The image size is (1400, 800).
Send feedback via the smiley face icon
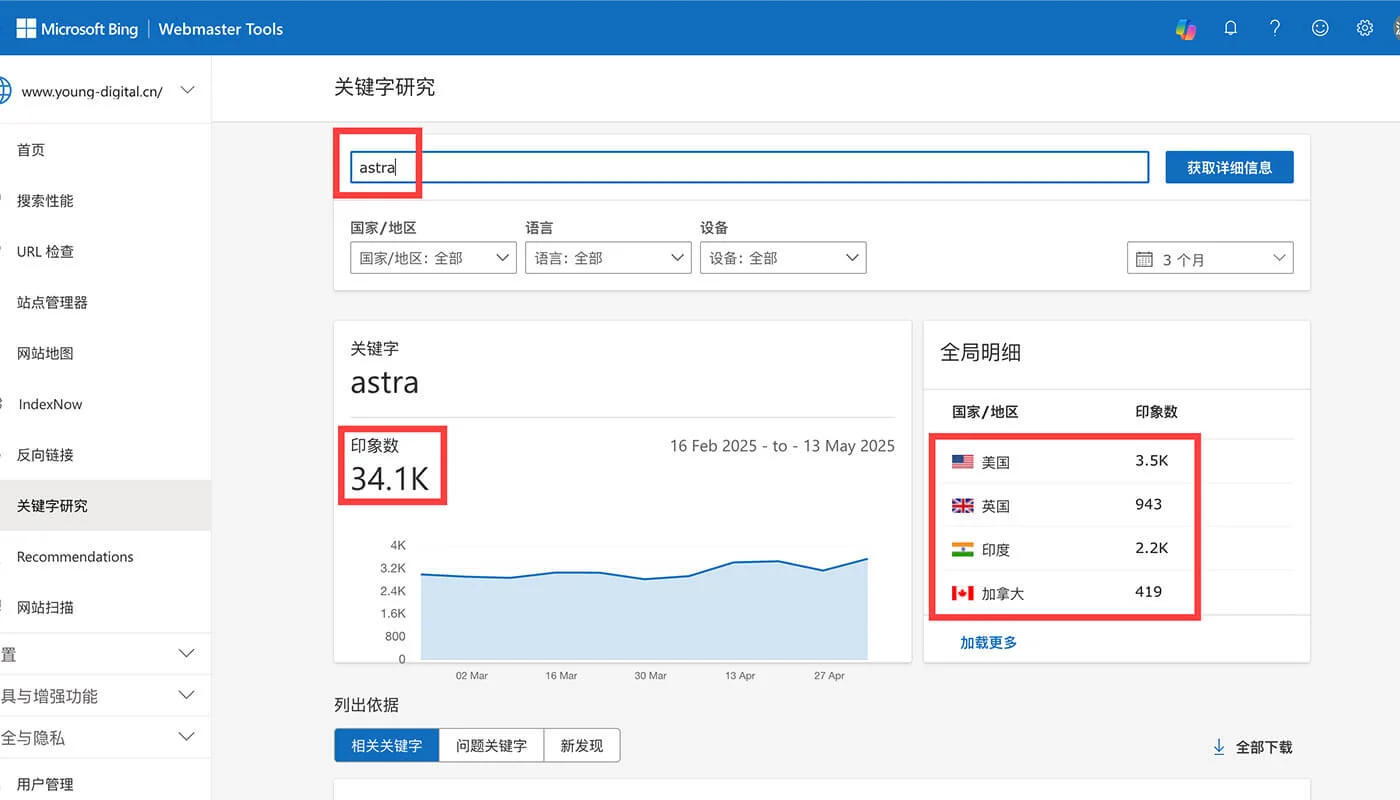click(1320, 28)
